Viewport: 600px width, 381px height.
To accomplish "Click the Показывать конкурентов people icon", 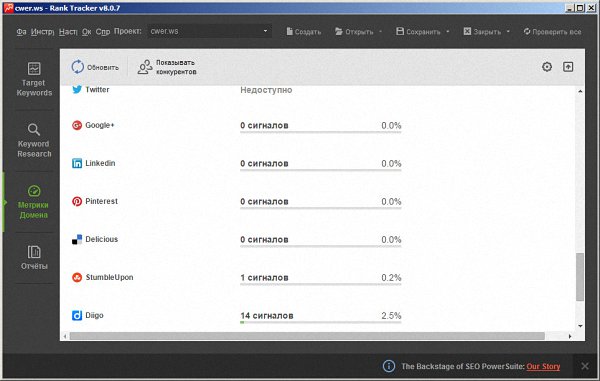I will pyautogui.click(x=145, y=67).
